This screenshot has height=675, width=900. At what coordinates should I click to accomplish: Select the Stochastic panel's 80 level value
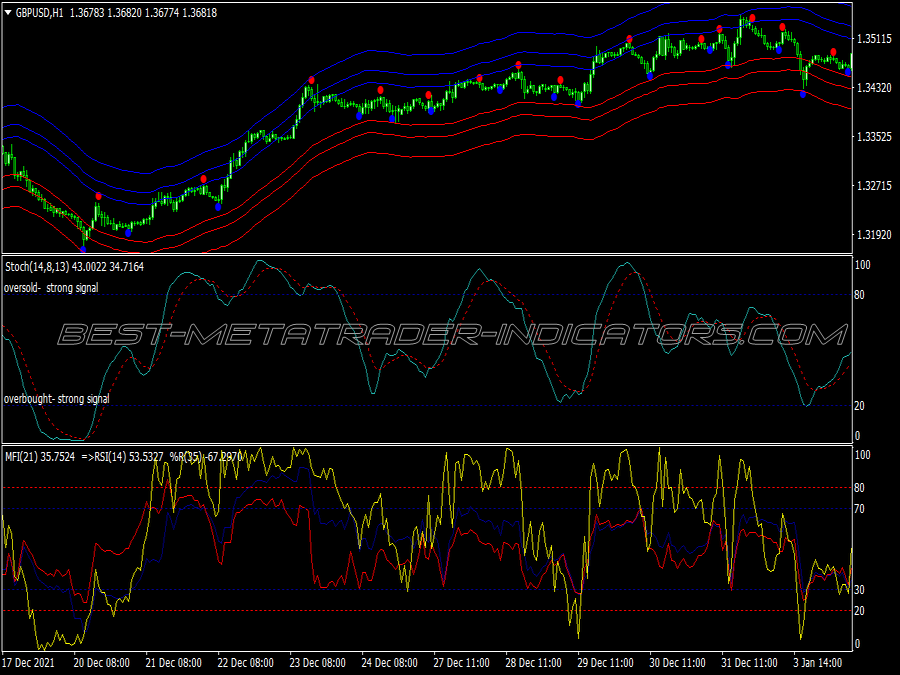(859, 295)
